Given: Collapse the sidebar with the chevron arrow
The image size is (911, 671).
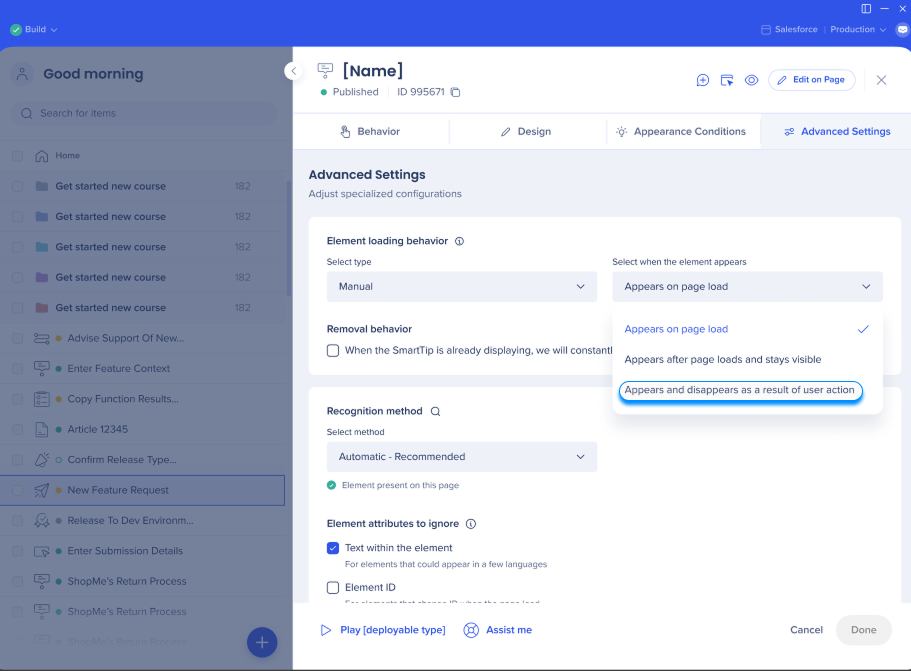Looking at the screenshot, I should point(293,71).
